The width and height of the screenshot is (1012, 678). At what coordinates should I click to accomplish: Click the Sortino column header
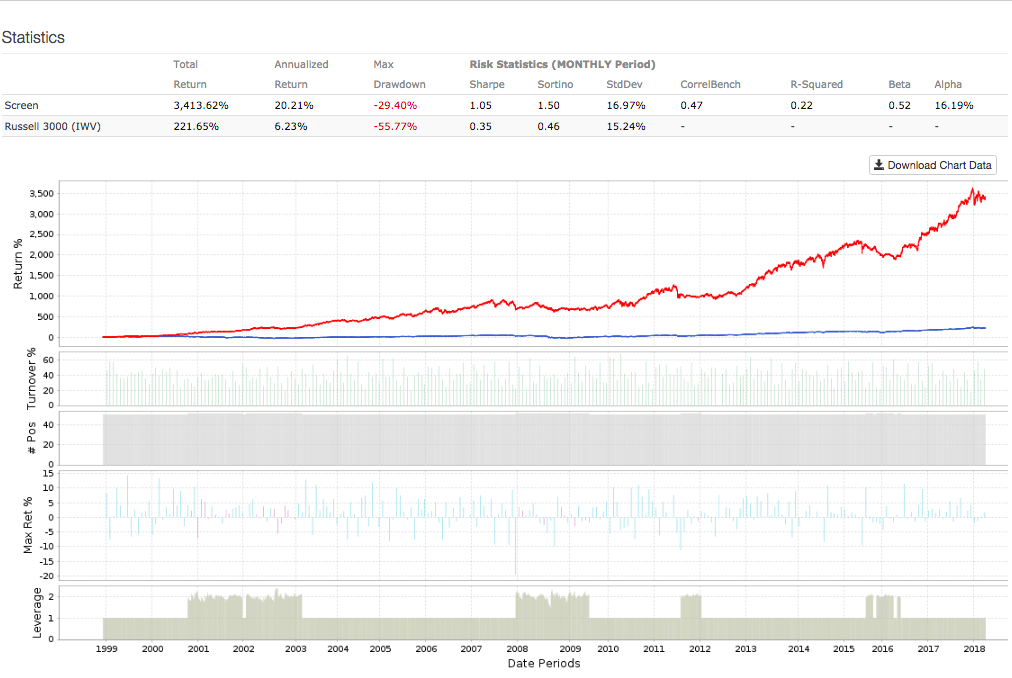click(x=554, y=84)
